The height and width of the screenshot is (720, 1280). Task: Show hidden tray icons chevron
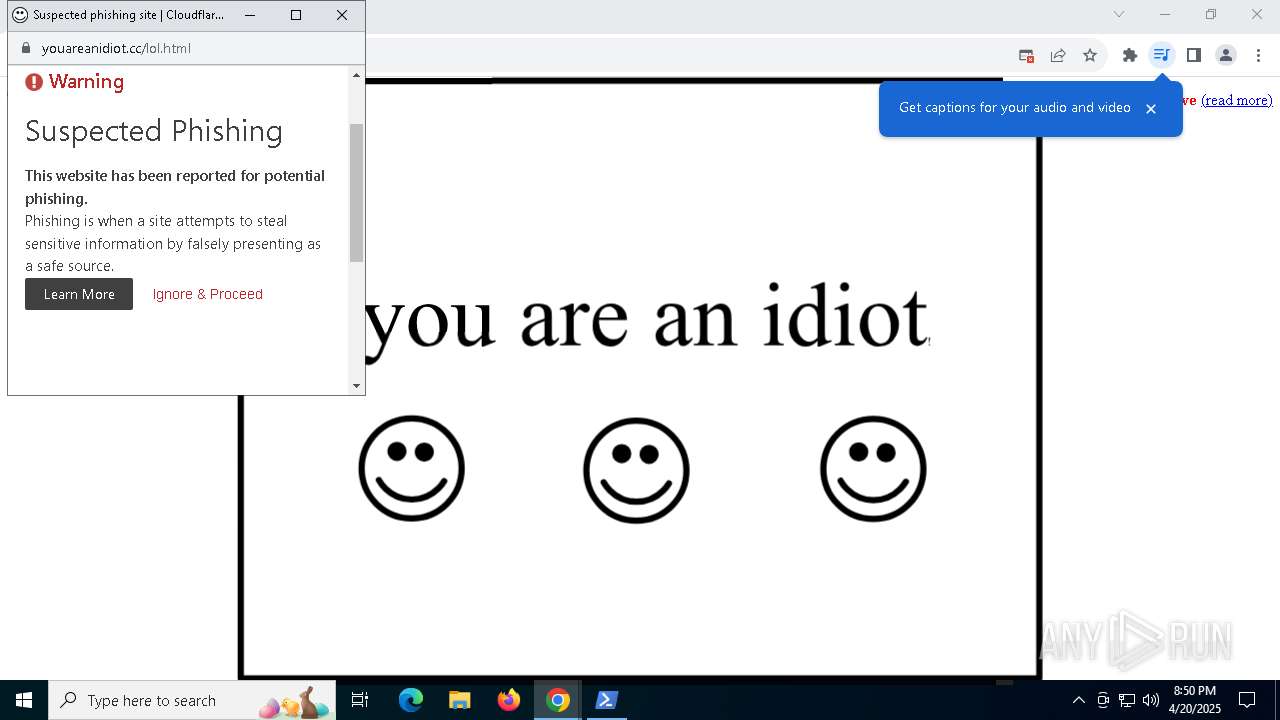click(1079, 700)
